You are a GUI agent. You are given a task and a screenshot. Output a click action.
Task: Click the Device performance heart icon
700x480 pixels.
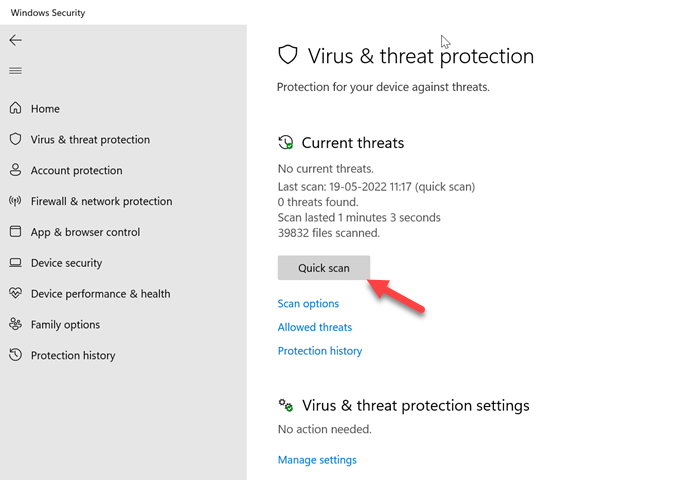click(x=15, y=294)
